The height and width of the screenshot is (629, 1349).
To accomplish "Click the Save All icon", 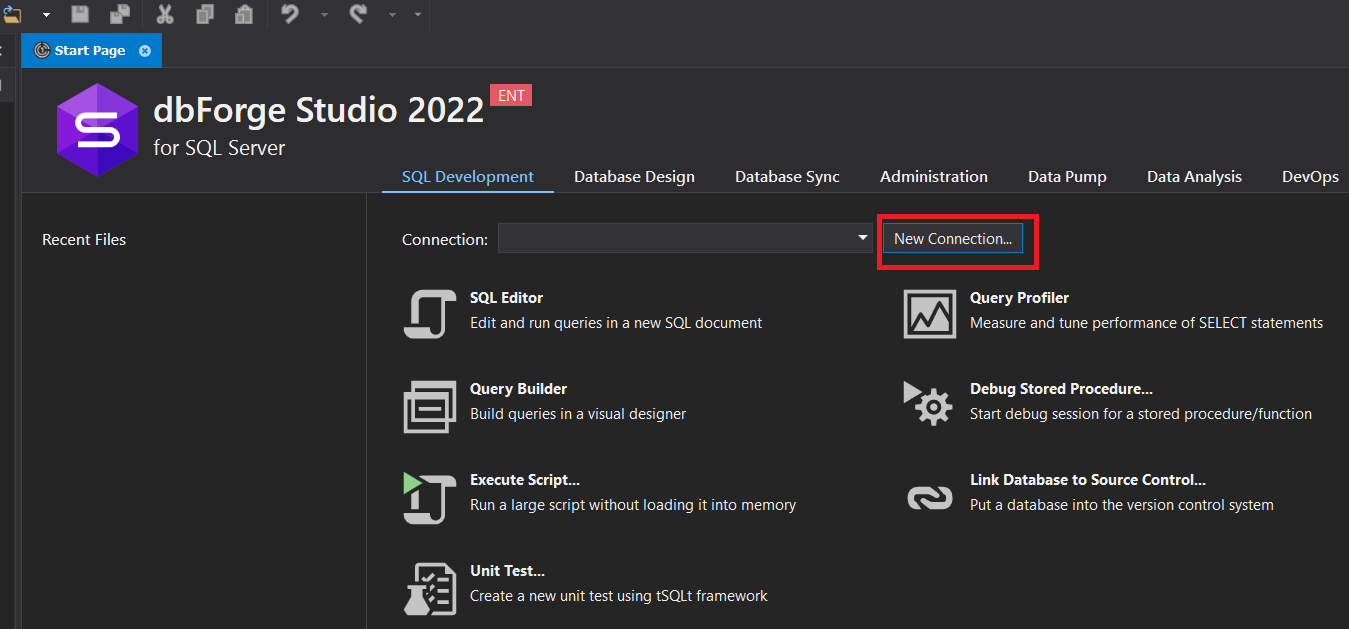I will (x=120, y=14).
